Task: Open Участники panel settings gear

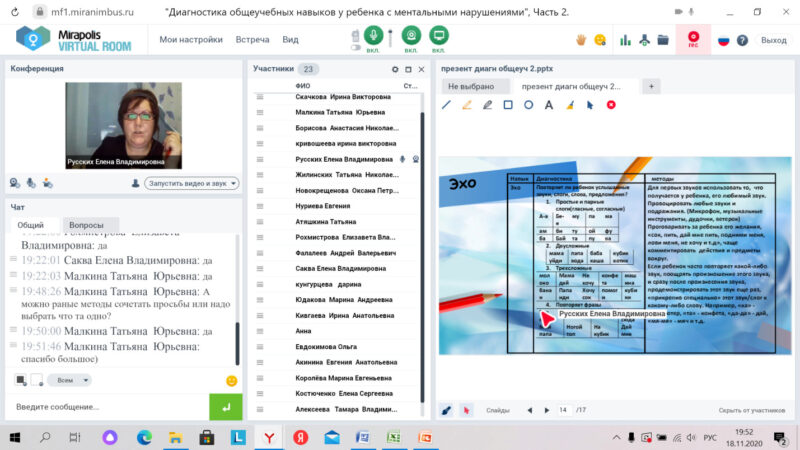Action: [395, 69]
